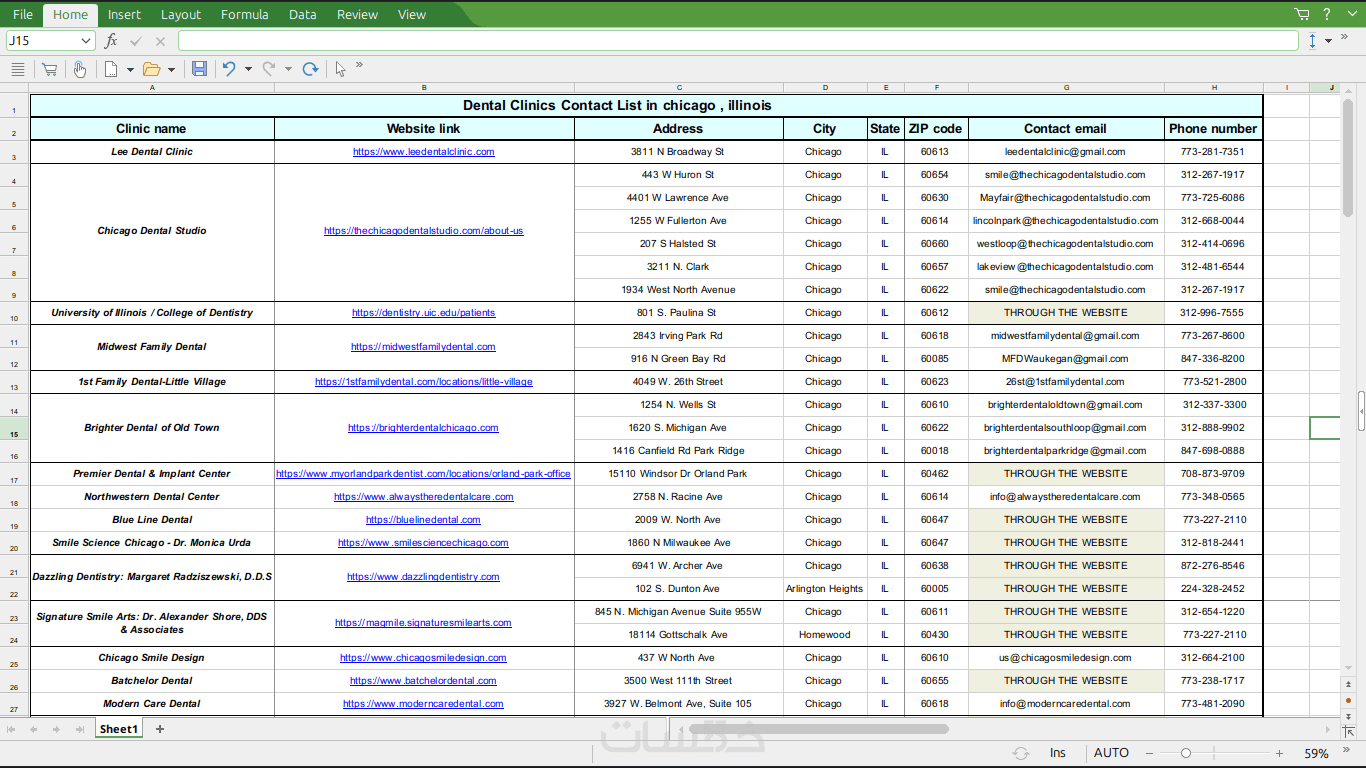Open the Chicago Dental Studio about-us link

point(424,231)
